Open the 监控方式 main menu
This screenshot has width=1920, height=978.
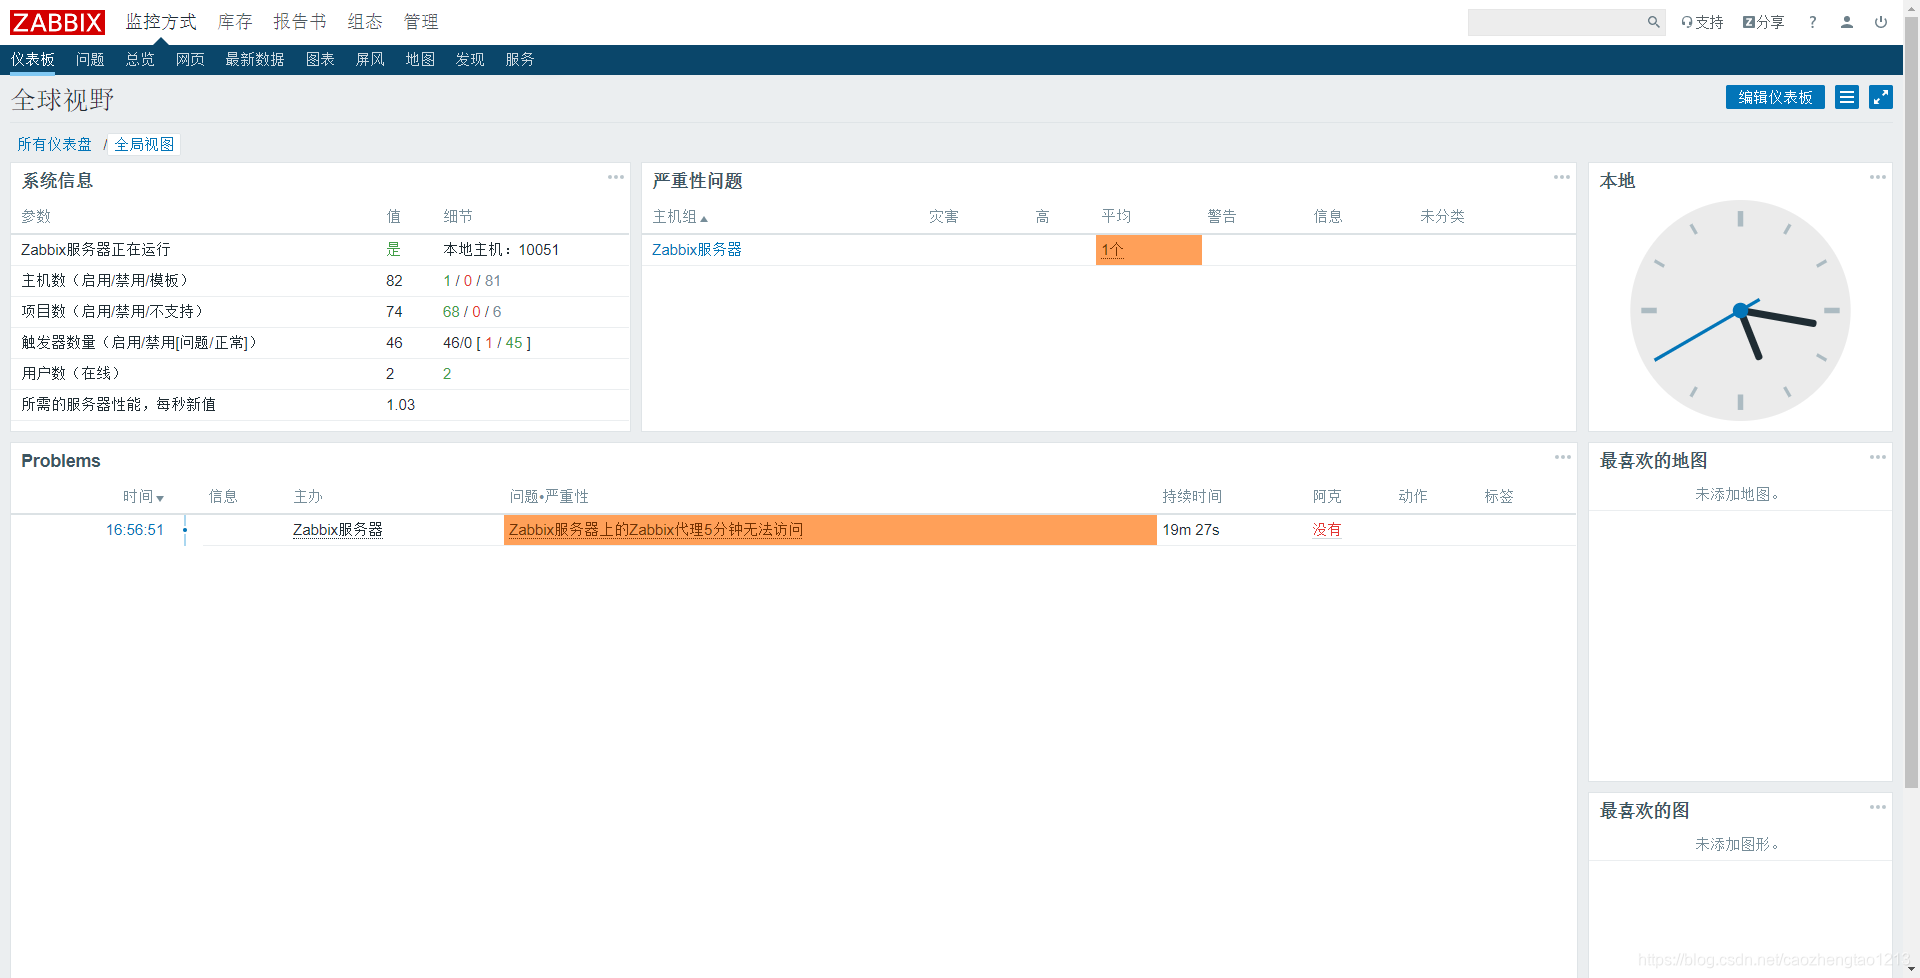click(x=161, y=22)
